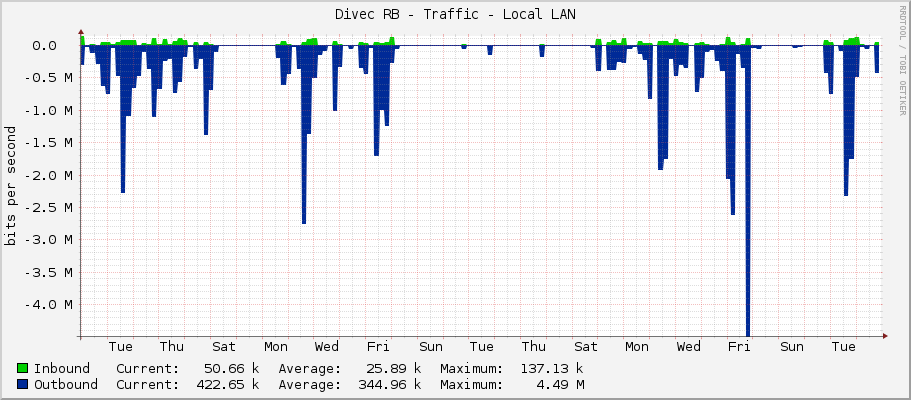Click the green Inbound legend swatch
This screenshot has width=911, height=400.
pos(23,368)
